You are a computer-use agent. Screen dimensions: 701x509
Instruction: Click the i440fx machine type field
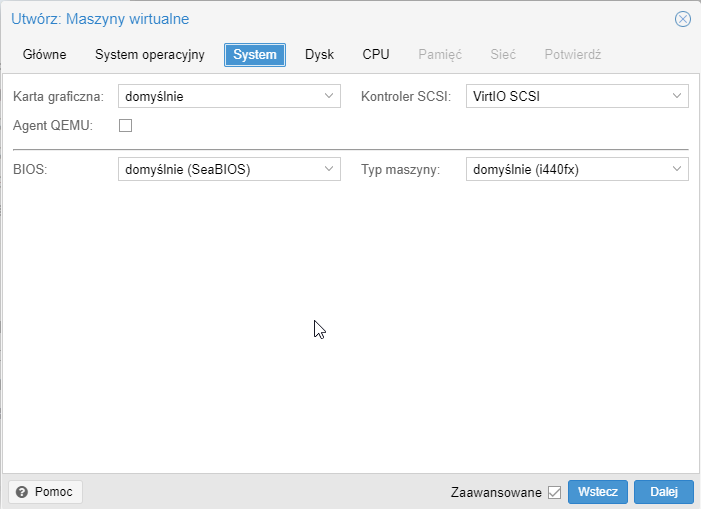[x=565, y=170]
